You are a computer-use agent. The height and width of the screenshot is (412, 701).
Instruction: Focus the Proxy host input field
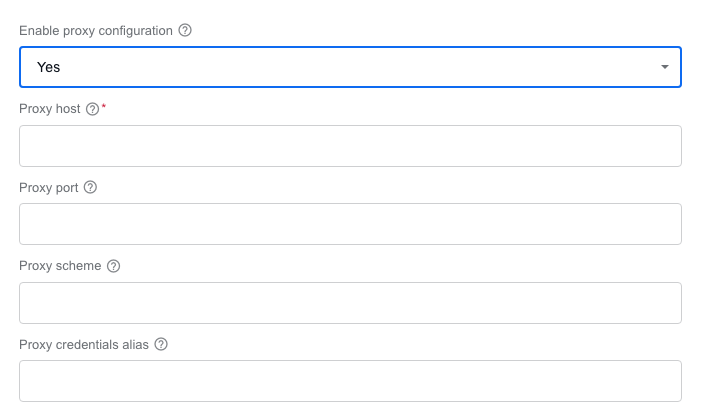[350, 146]
